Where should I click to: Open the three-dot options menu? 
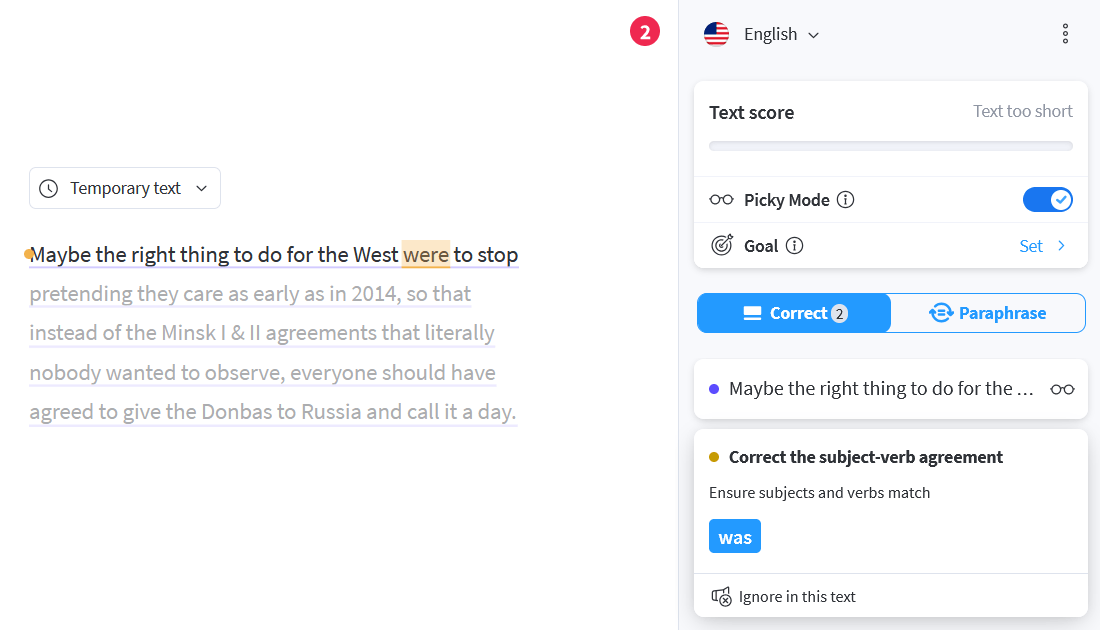pos(1065,34)
